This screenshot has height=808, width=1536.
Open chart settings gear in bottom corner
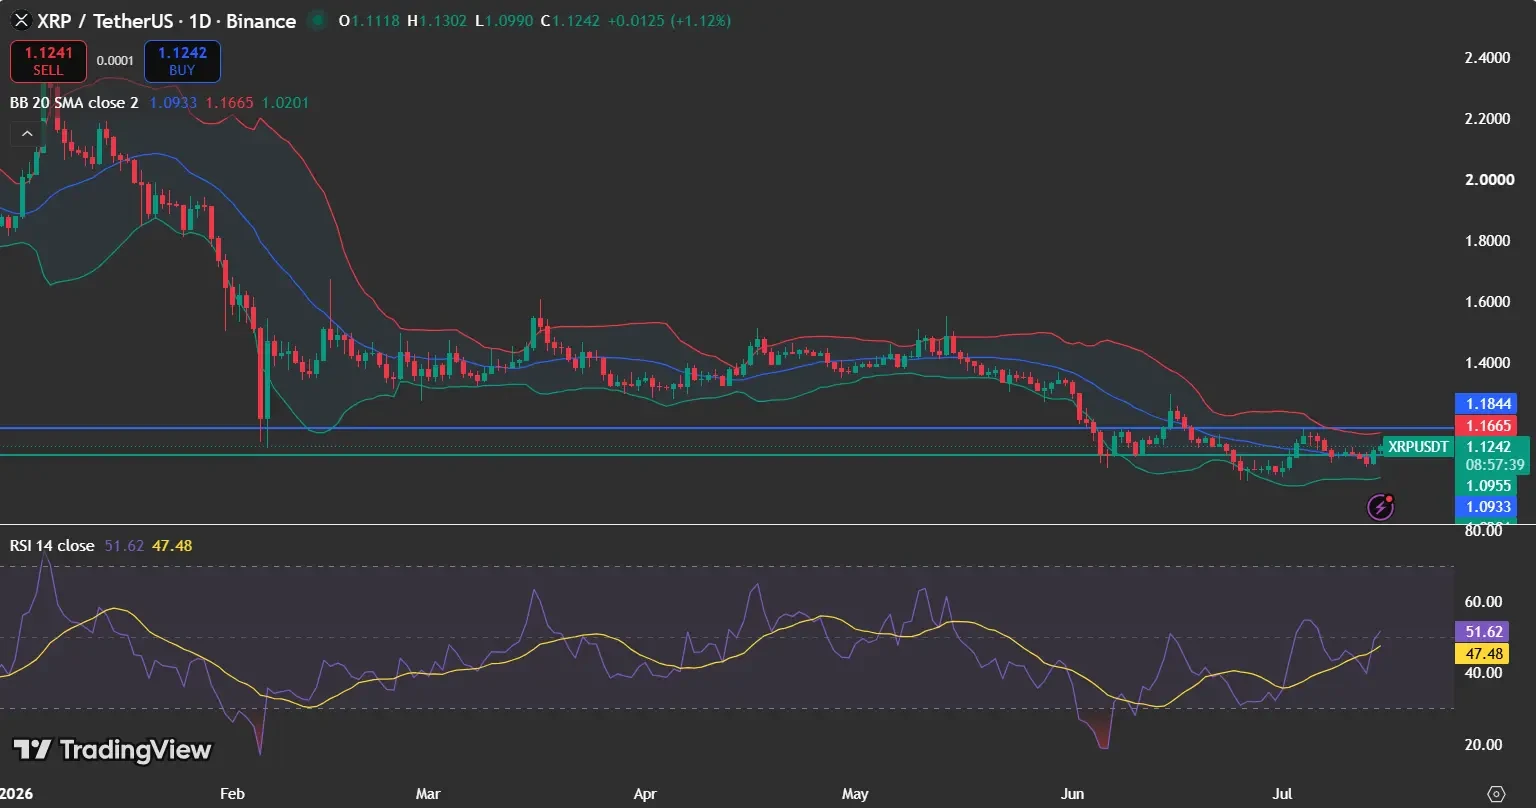[x=1496, y=793]
